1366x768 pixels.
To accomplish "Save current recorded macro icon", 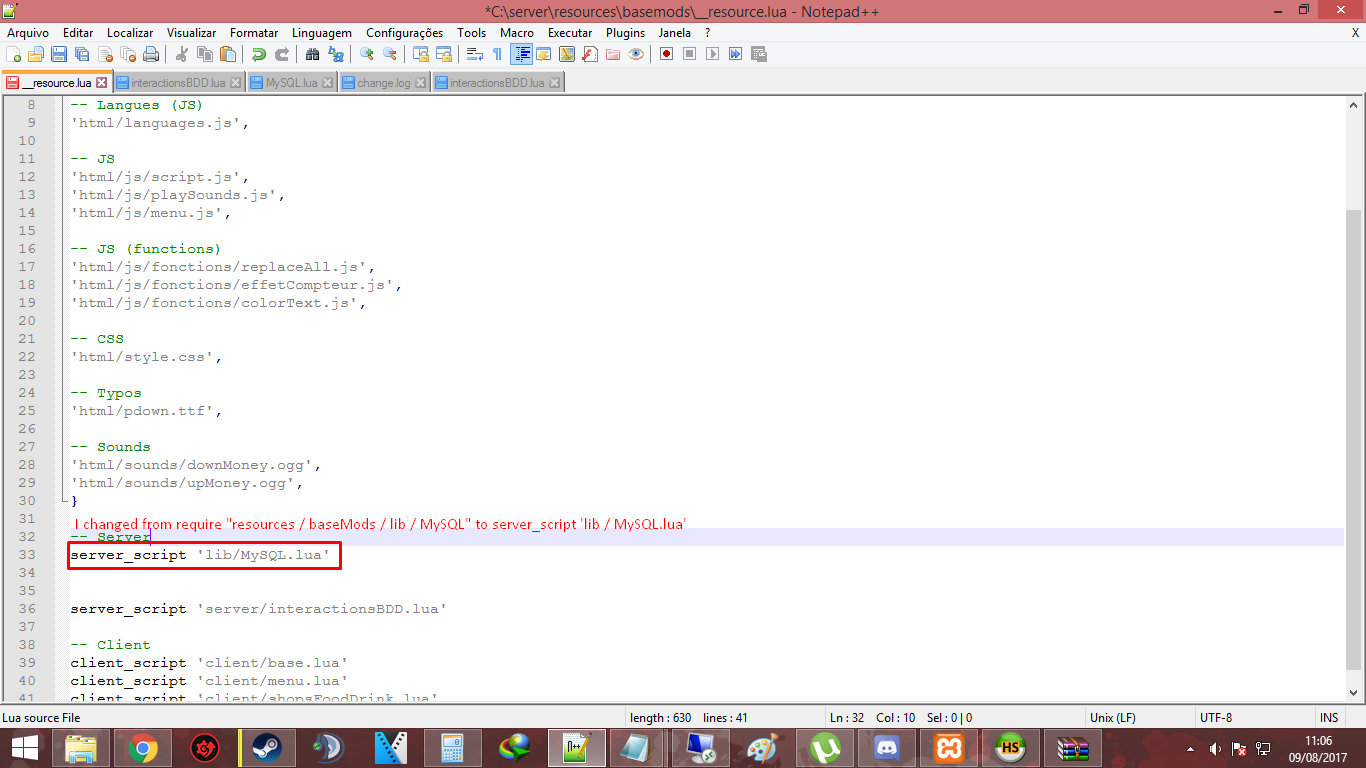I will [x=758, y=54].
